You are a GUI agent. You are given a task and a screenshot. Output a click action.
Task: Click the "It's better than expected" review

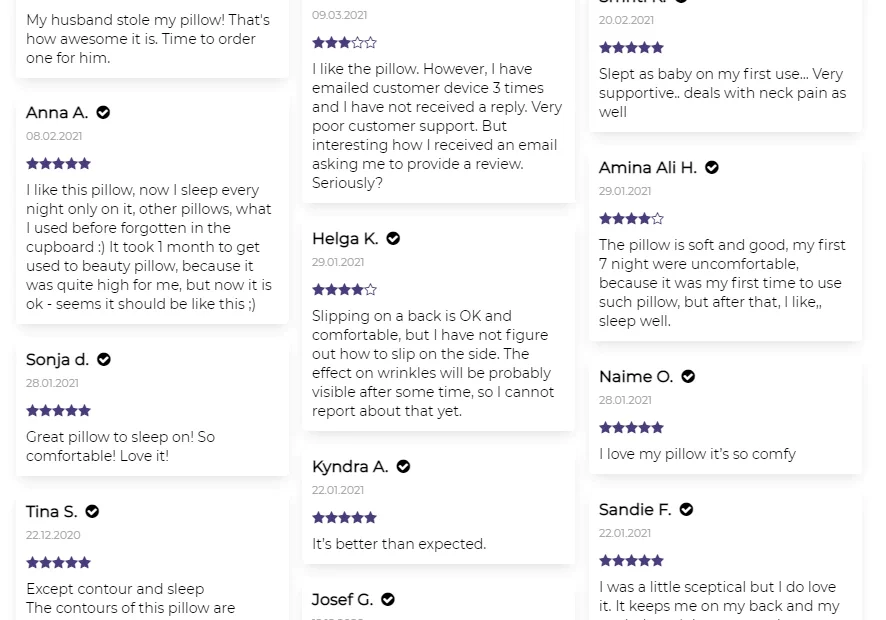click(399, 544)
